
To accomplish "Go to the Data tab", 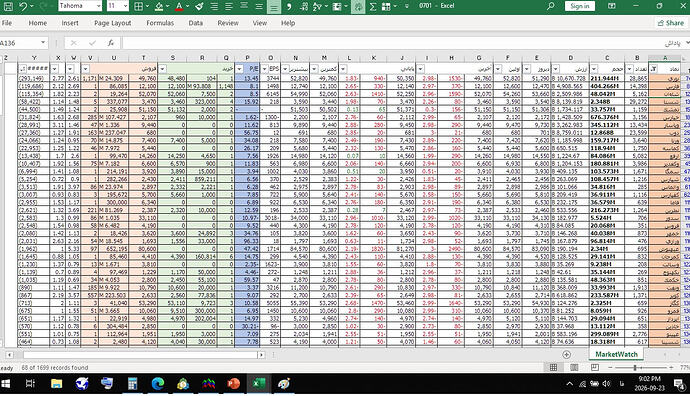I will point(196,23).
